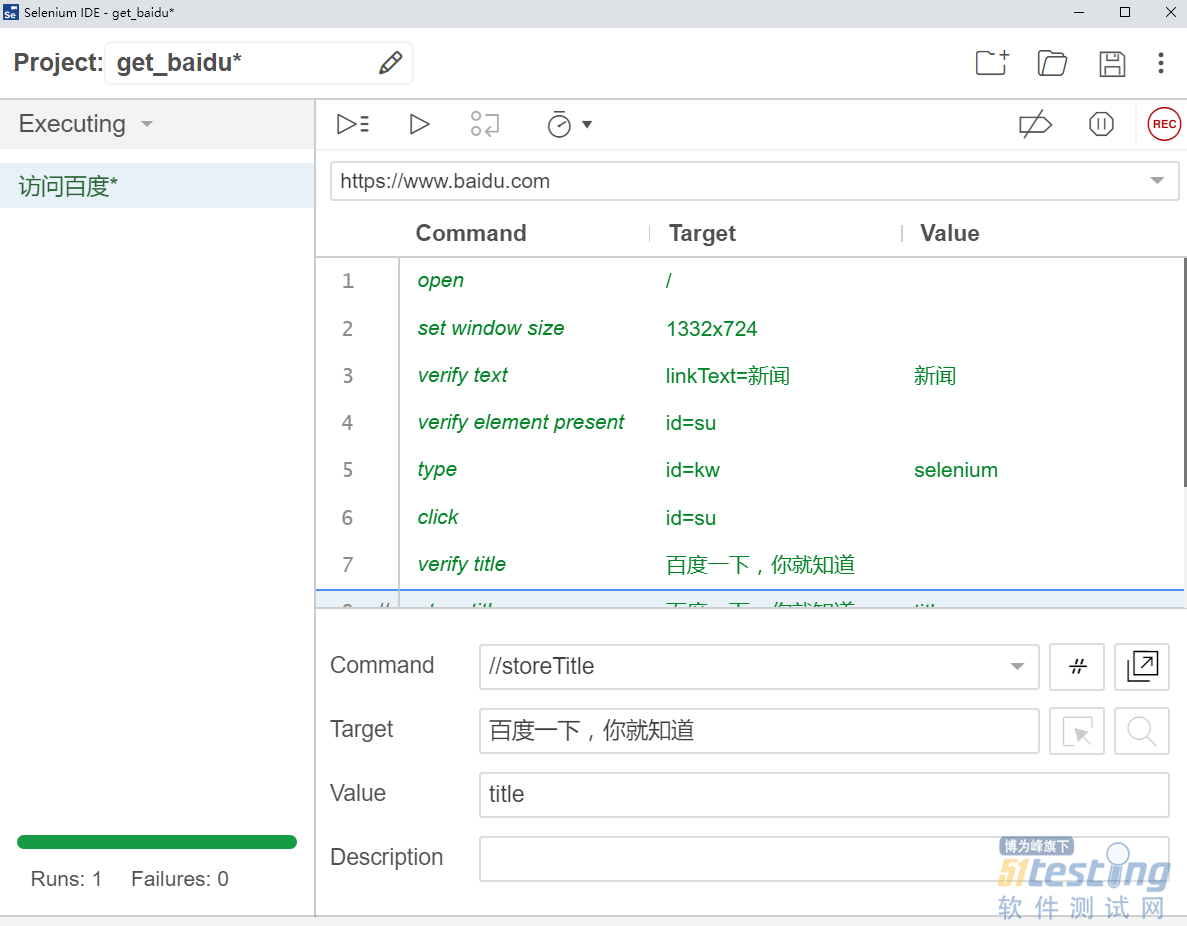Click the Runs: 1 counter
Viewport: 1187px width, 926px height.
point(66,879)
